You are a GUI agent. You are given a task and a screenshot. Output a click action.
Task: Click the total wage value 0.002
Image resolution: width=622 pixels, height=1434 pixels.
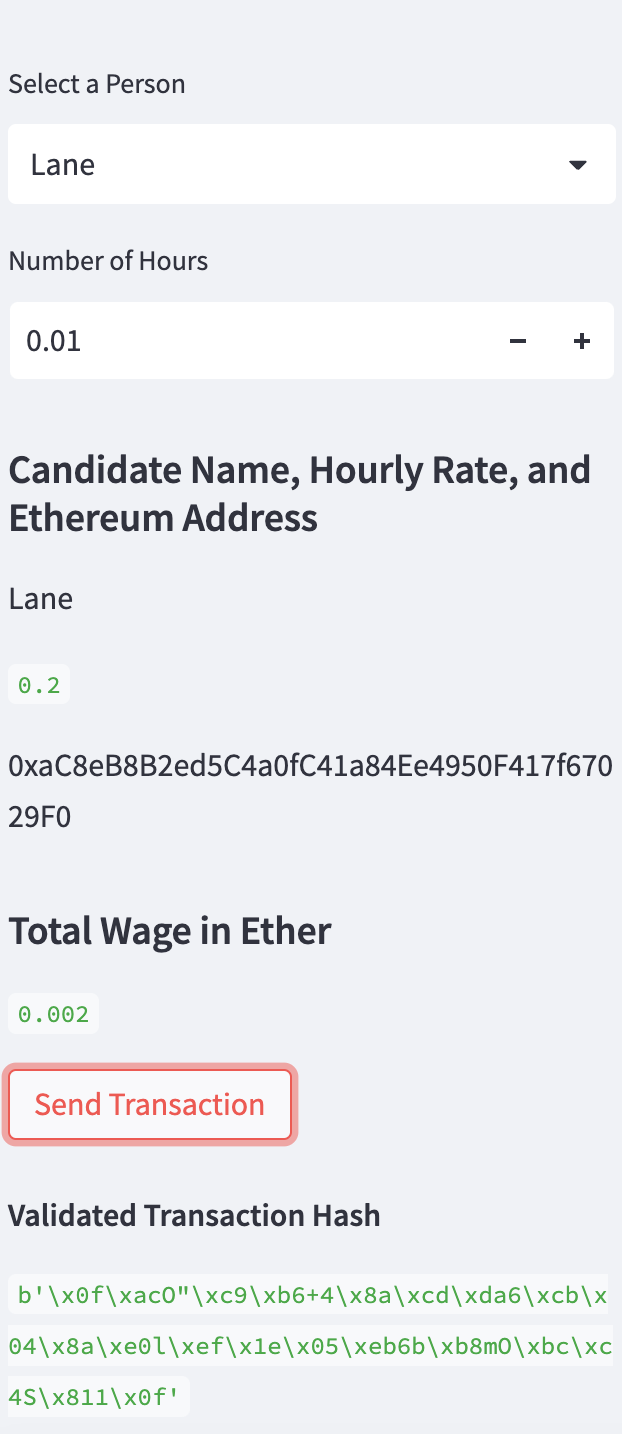pos(53,1013)
